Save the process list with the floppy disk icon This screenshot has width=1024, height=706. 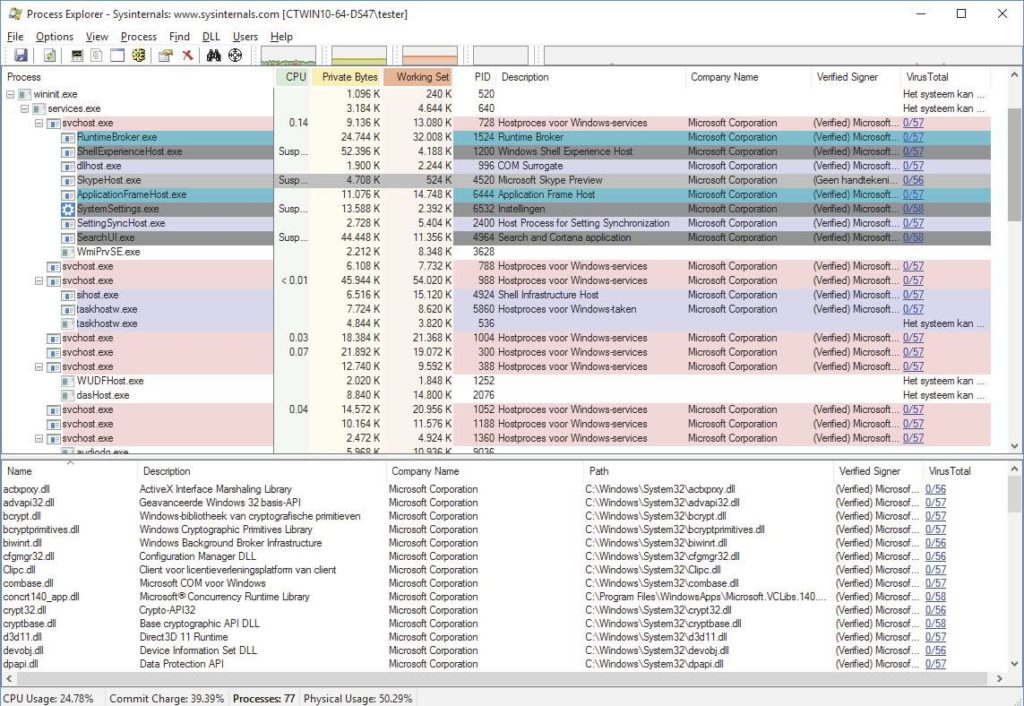[x=20, y=55]
